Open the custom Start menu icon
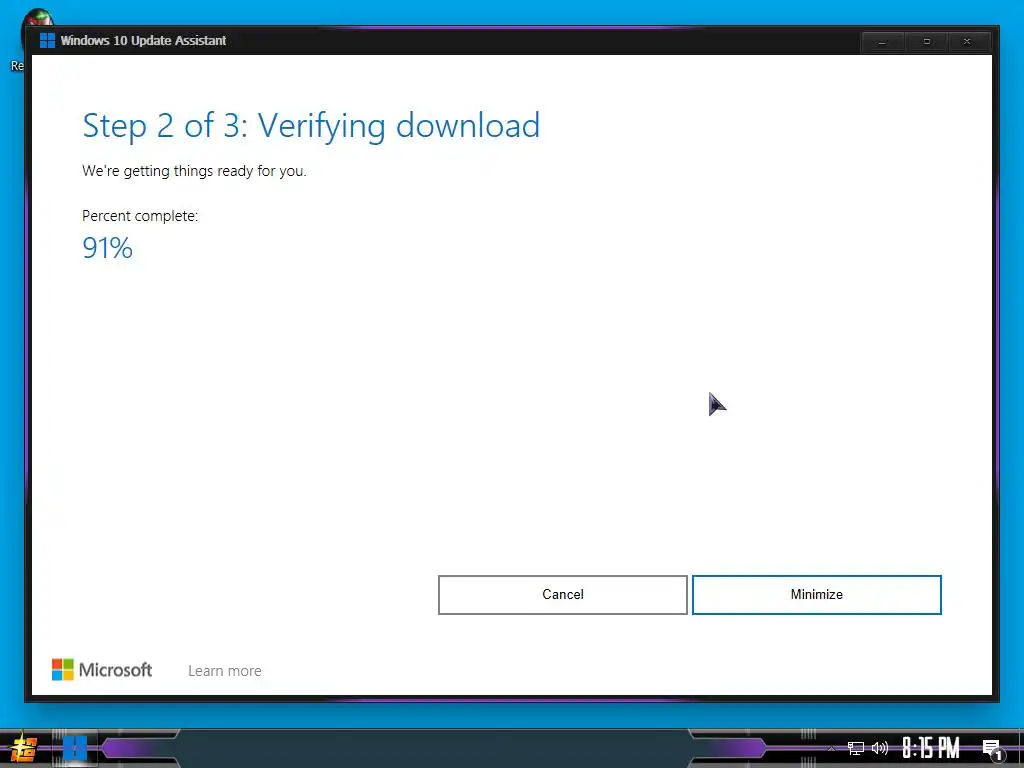The width and height of the screenshot is (1024, 768). (x=24, y=748)
